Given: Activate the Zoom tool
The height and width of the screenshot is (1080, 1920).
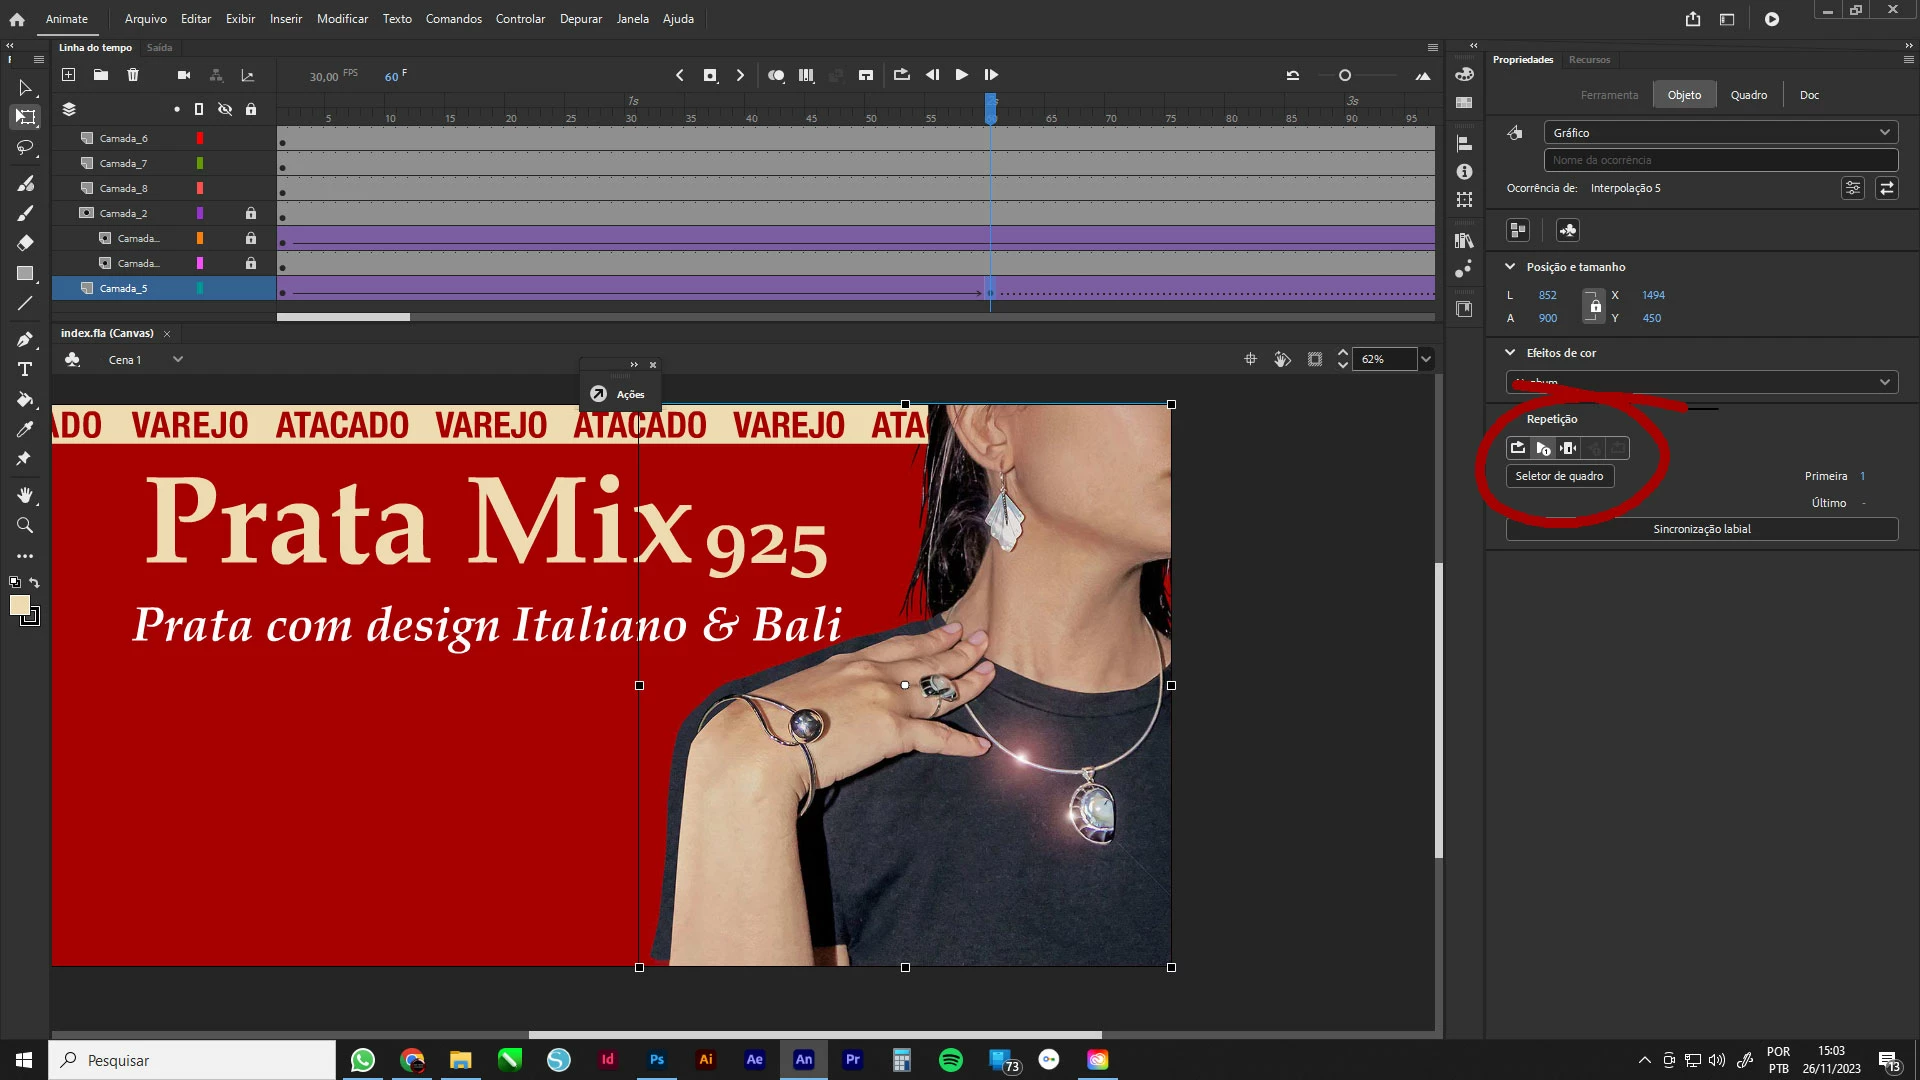Looking at the screenshot, I should pyautogui.click(x=25, y=526).
